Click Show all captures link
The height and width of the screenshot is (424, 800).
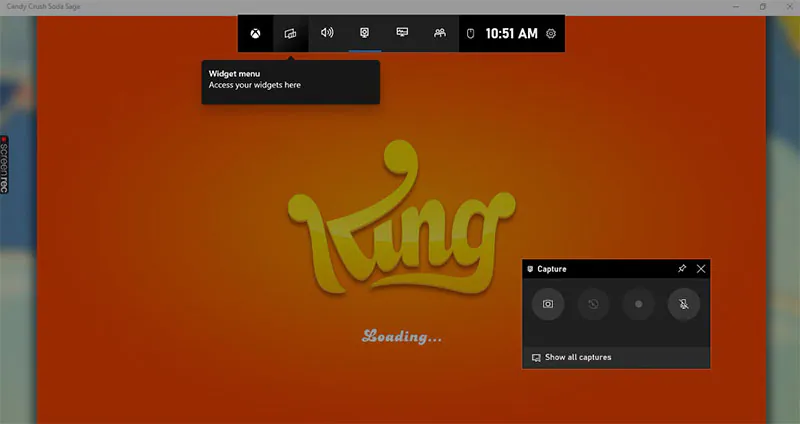pos(571,357)
